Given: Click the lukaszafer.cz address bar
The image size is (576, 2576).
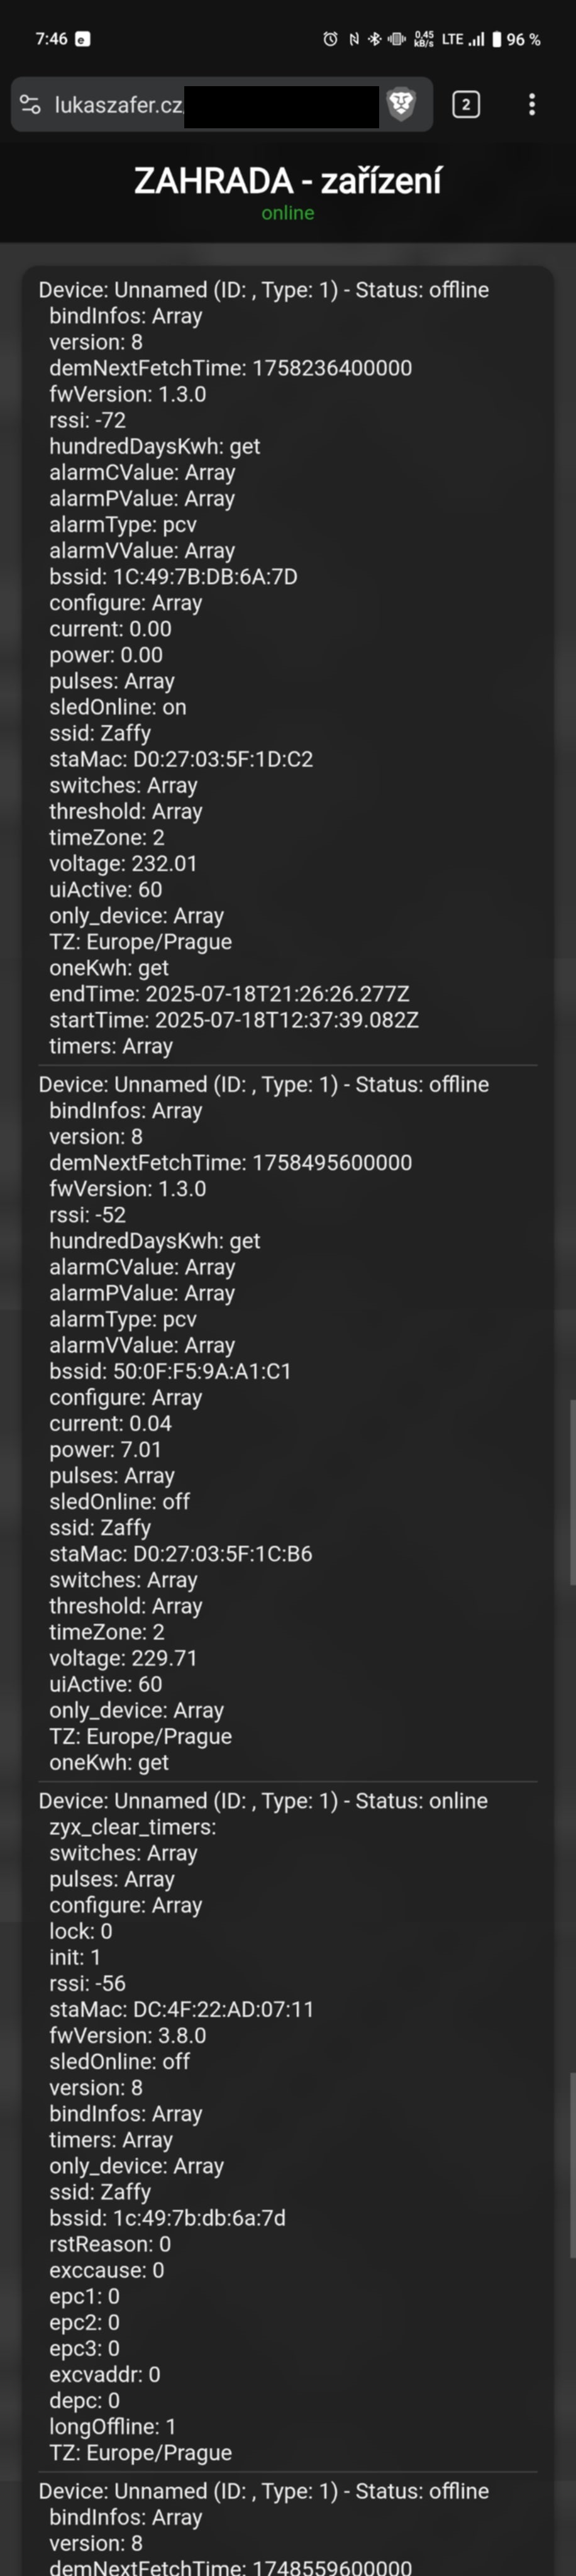Looking at the screenshot, I should point(118,104).
